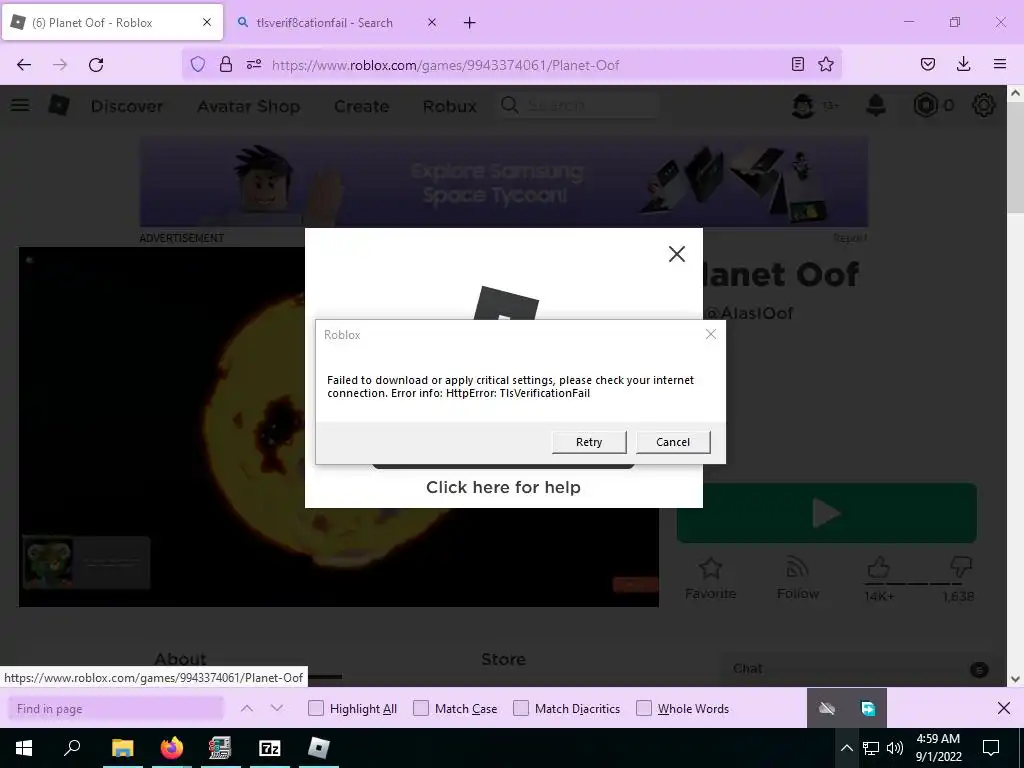This screenshot has height=768, width=1024.
Task: Enable the Match Case checkbox
Action: (x=421, y=709)
